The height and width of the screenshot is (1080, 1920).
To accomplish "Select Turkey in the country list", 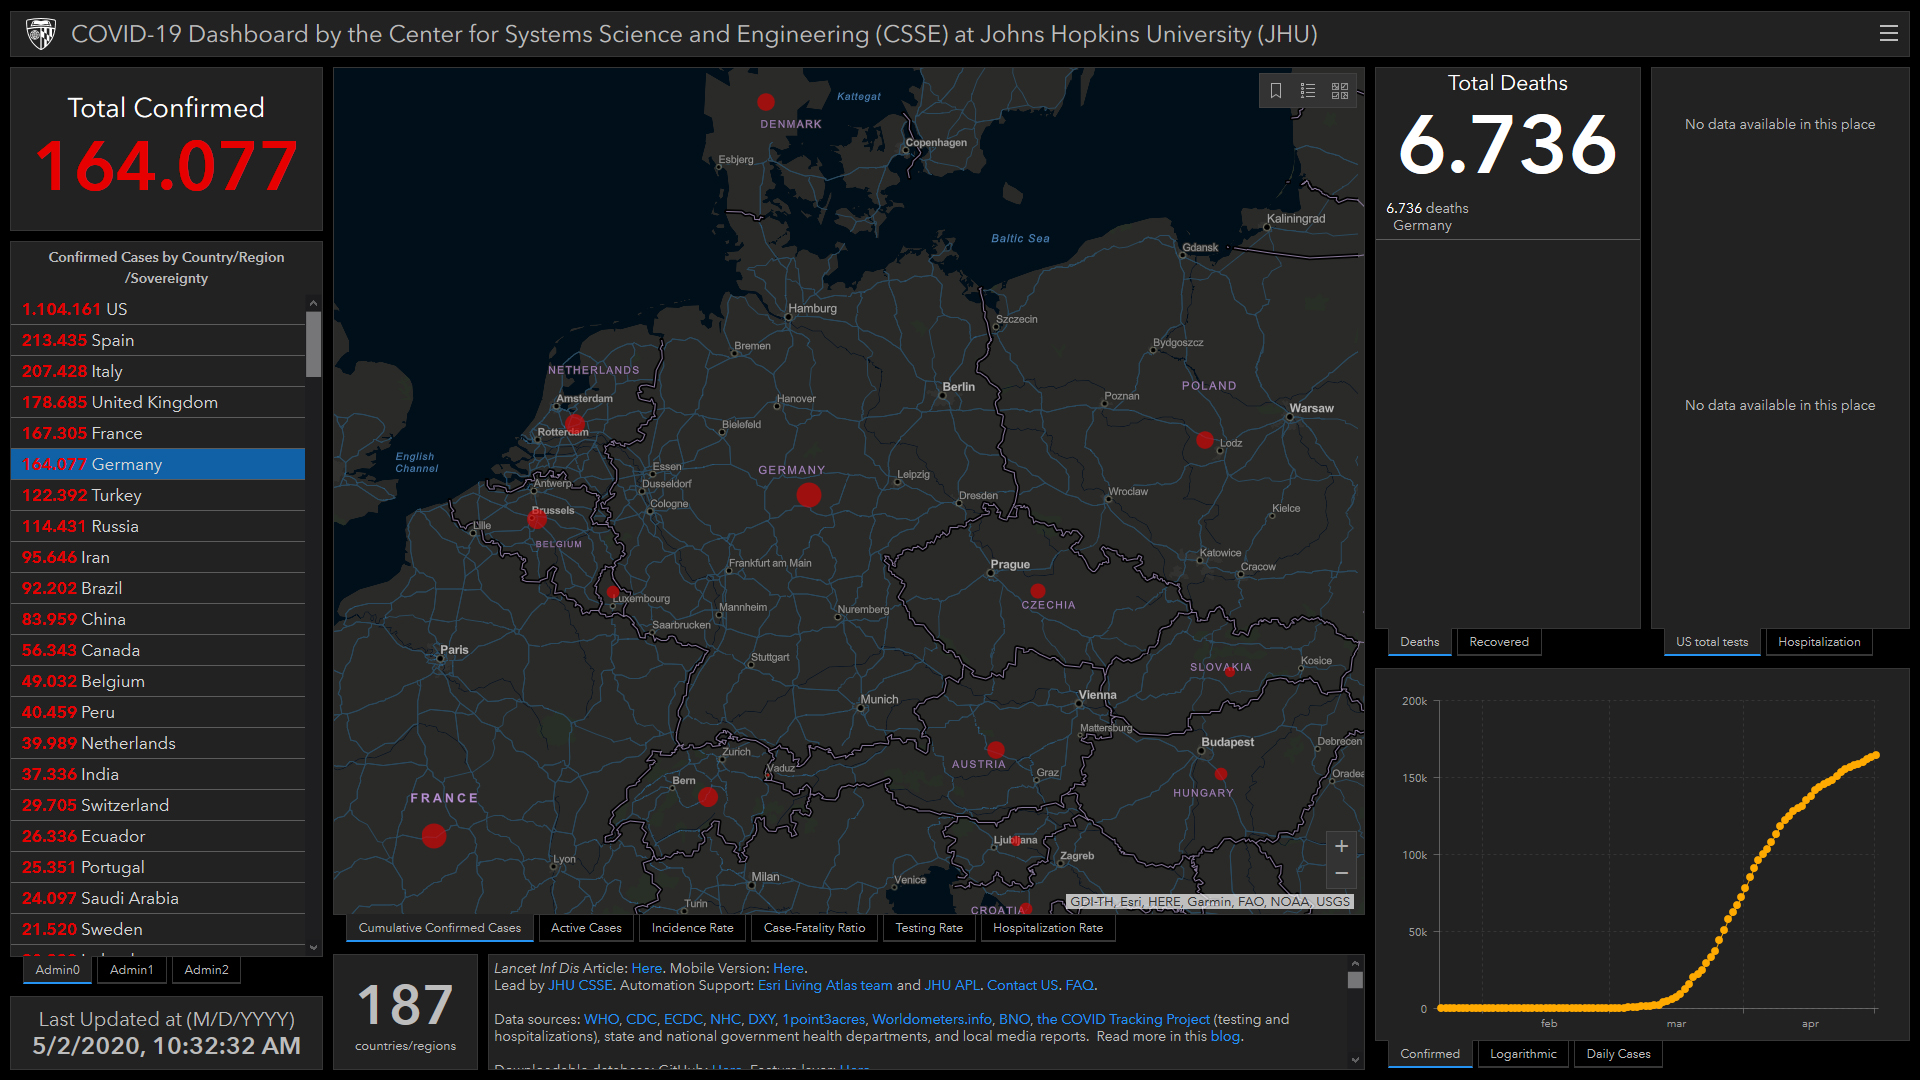I will point(158,495).
